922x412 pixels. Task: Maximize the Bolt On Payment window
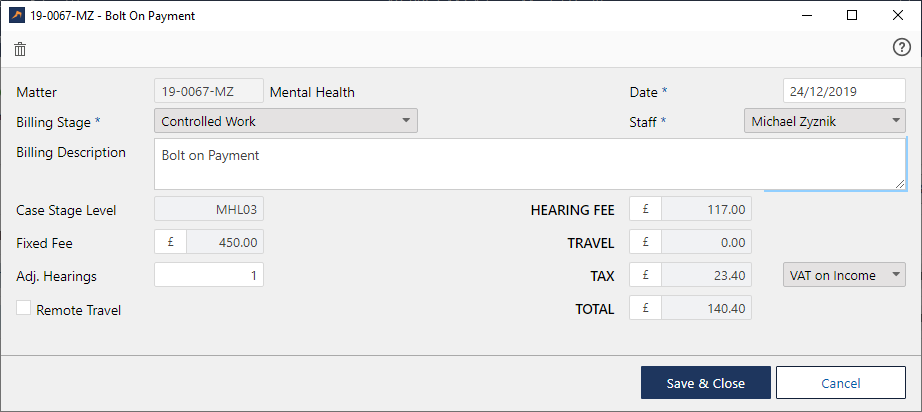tap(852, 15)
